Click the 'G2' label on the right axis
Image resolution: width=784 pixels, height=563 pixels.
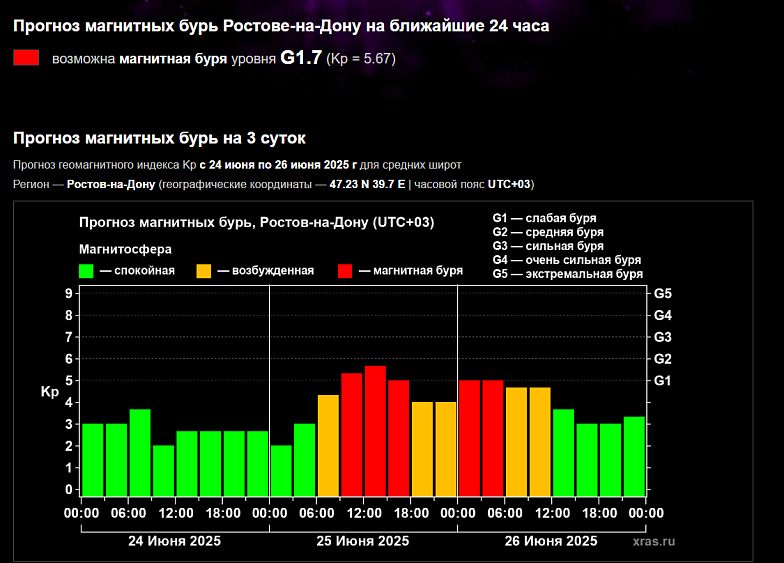pyautogui.click(x=662, y=359)
